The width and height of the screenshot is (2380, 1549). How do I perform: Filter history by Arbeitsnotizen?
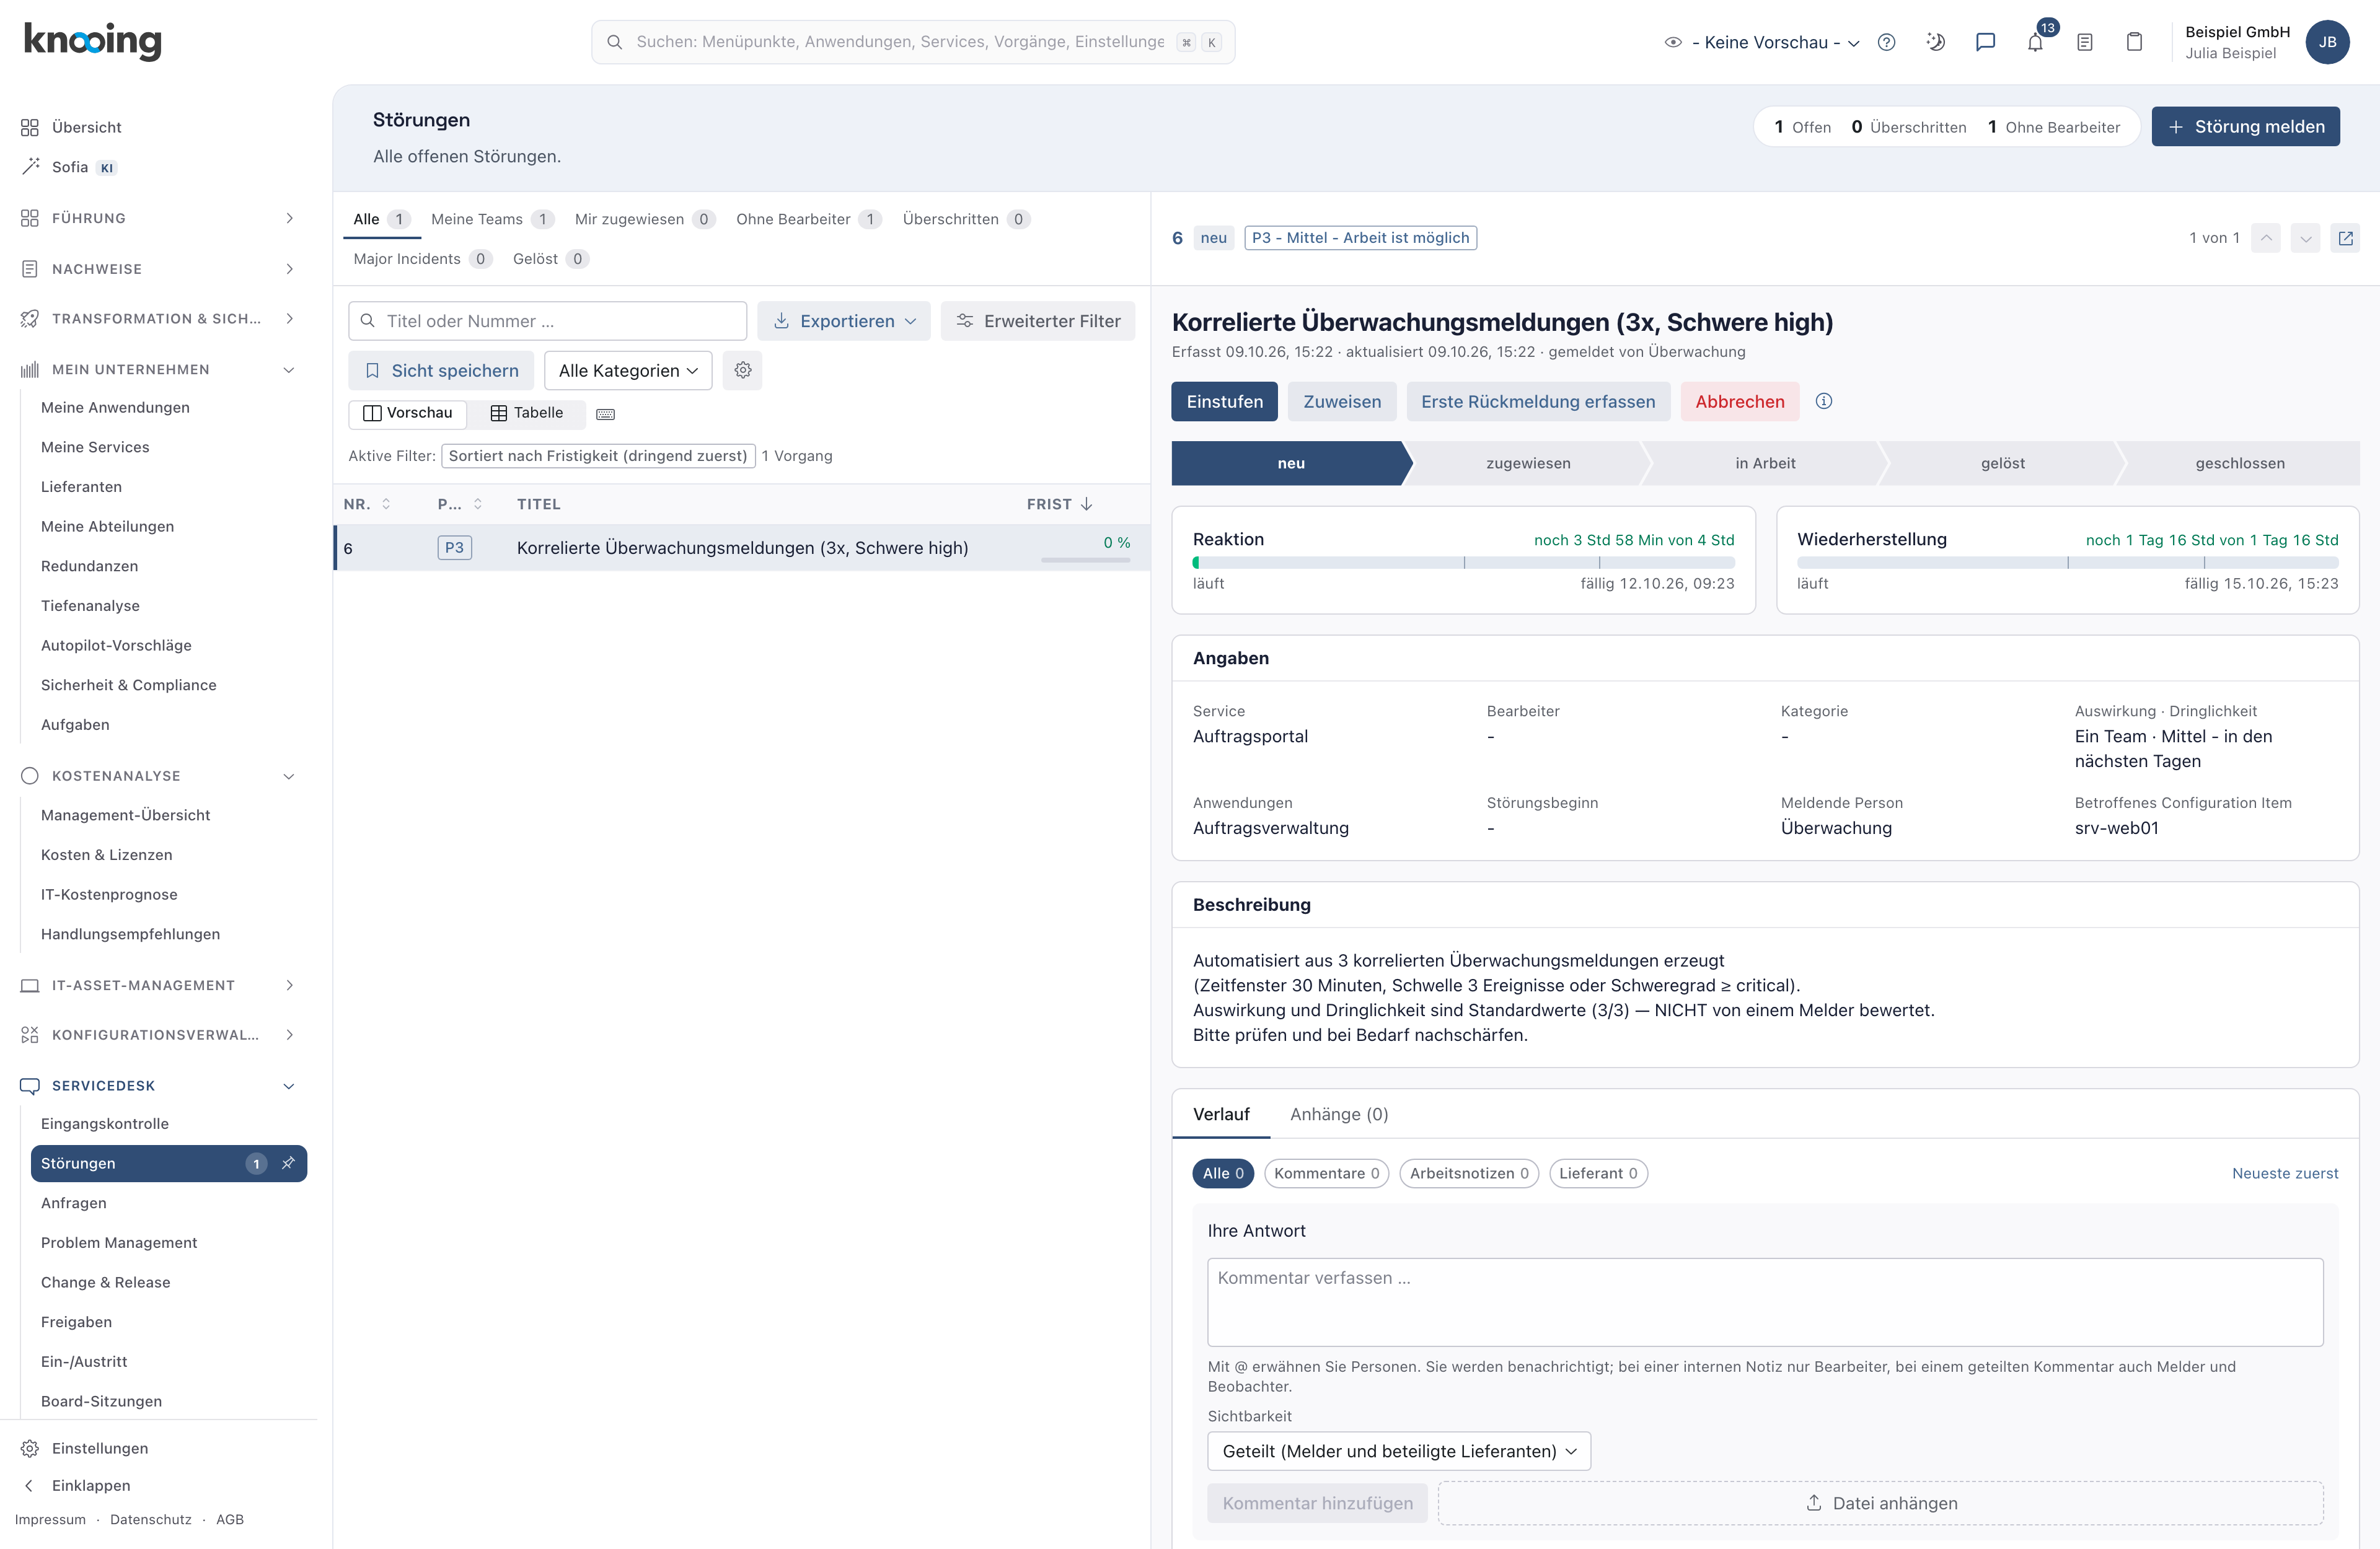tap(1469, 1173)
